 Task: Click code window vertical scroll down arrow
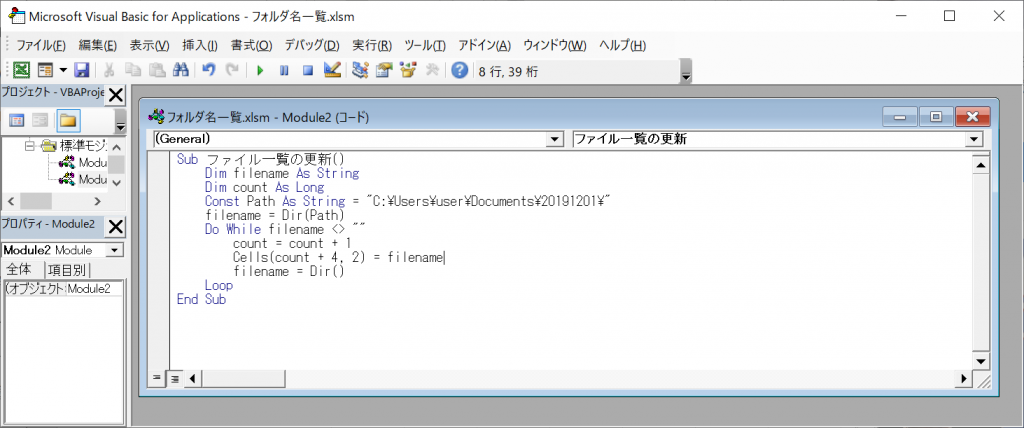[980, 361]
